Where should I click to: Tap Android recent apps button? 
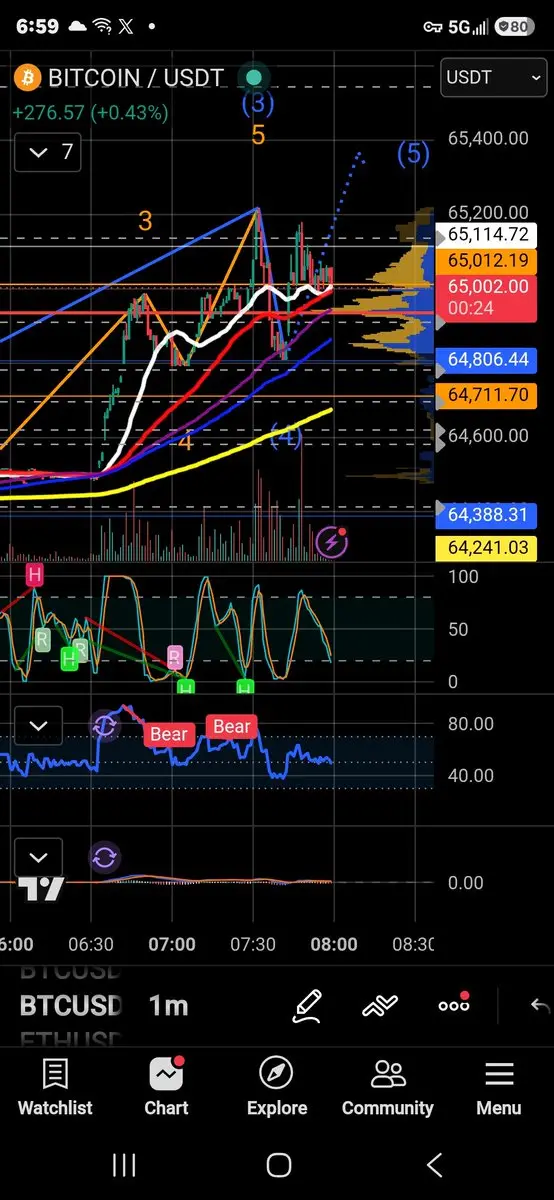pyautogui.click(x=124, y=1164)
